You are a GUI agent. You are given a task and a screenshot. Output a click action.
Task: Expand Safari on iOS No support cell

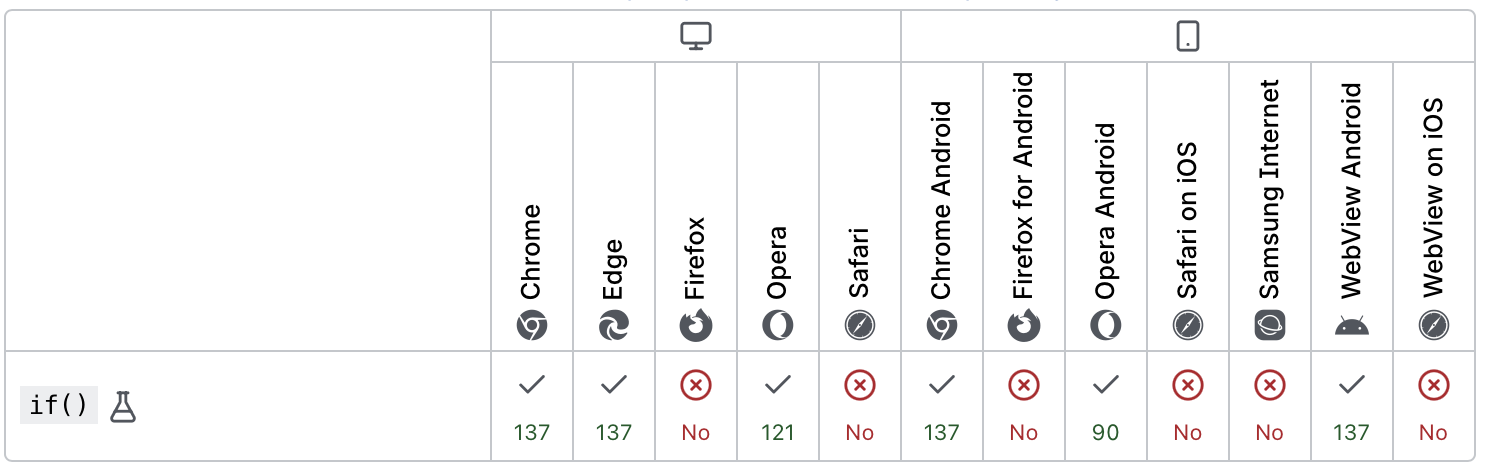1187,406
